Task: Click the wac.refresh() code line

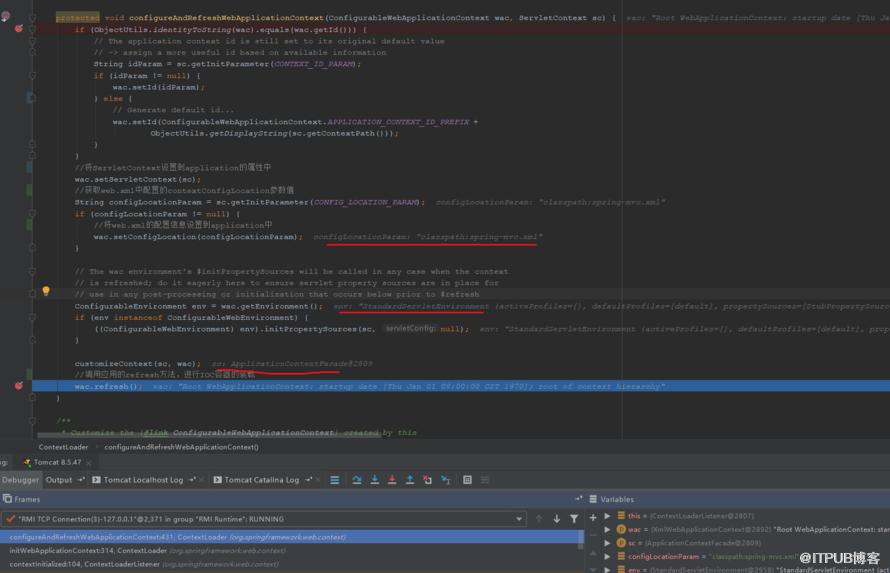Action: click(x=108, y=386)
